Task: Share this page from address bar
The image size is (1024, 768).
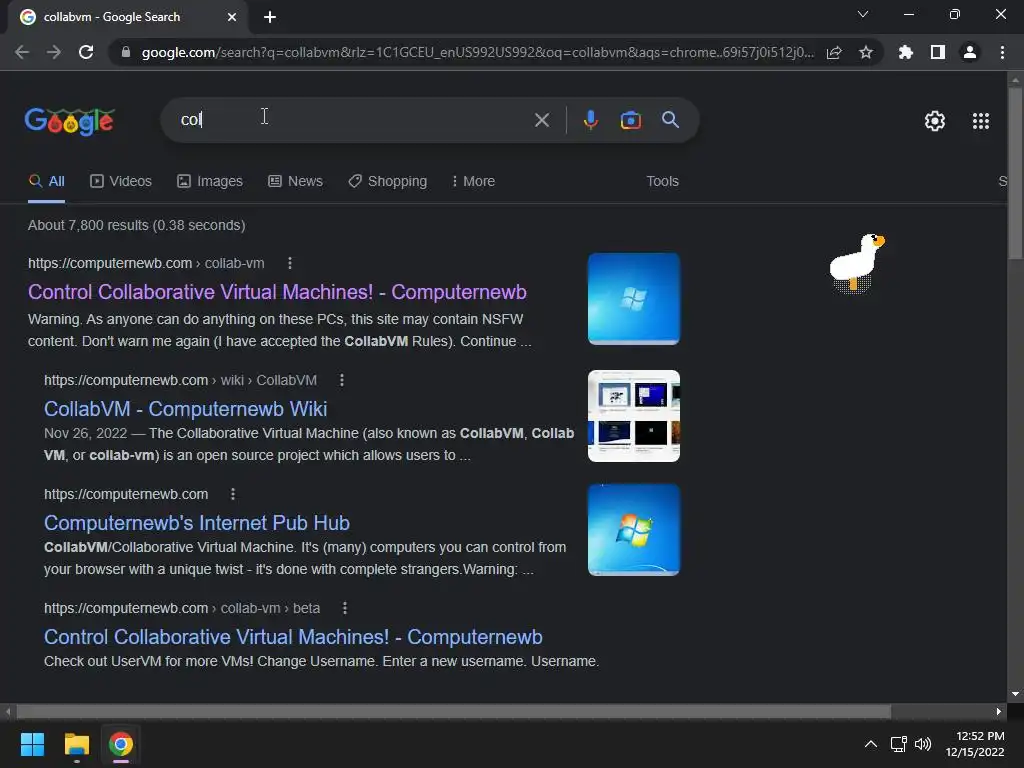Action: tap(834, 52)
